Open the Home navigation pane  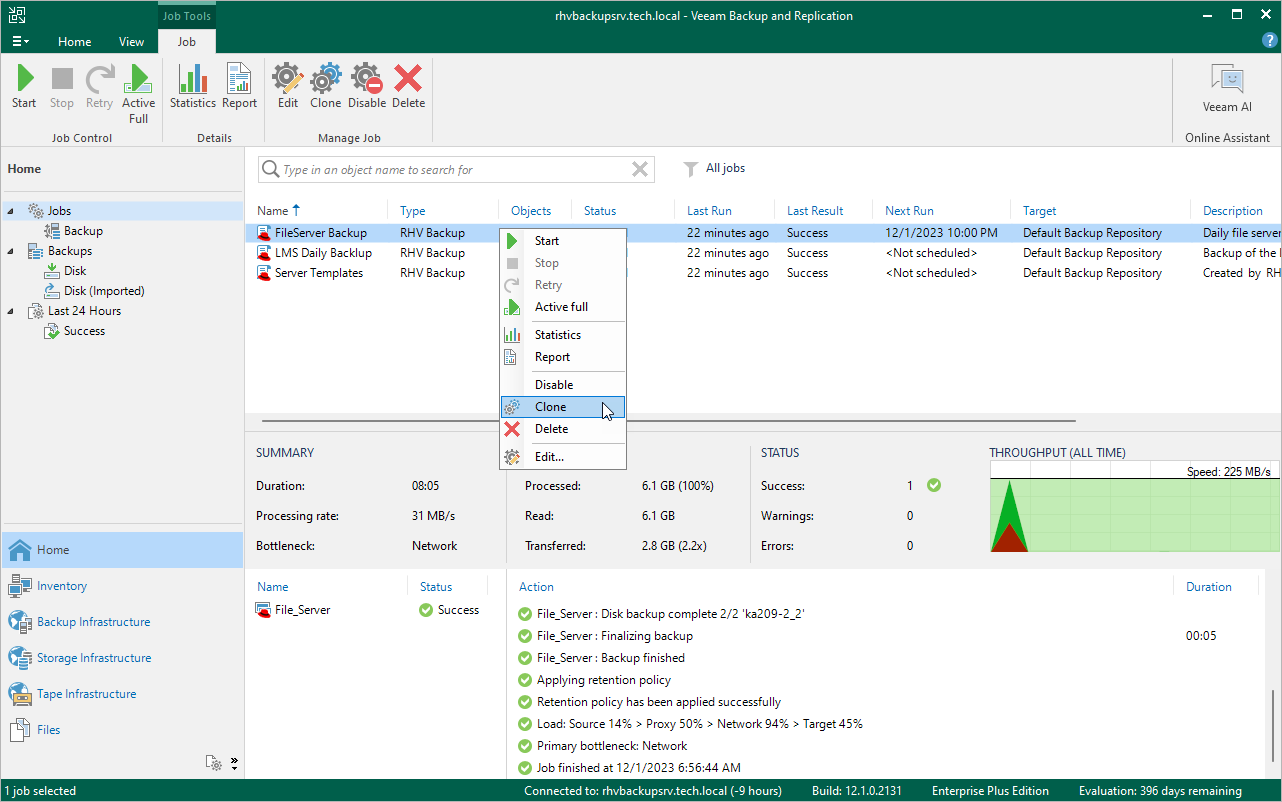tap(122, 550)
